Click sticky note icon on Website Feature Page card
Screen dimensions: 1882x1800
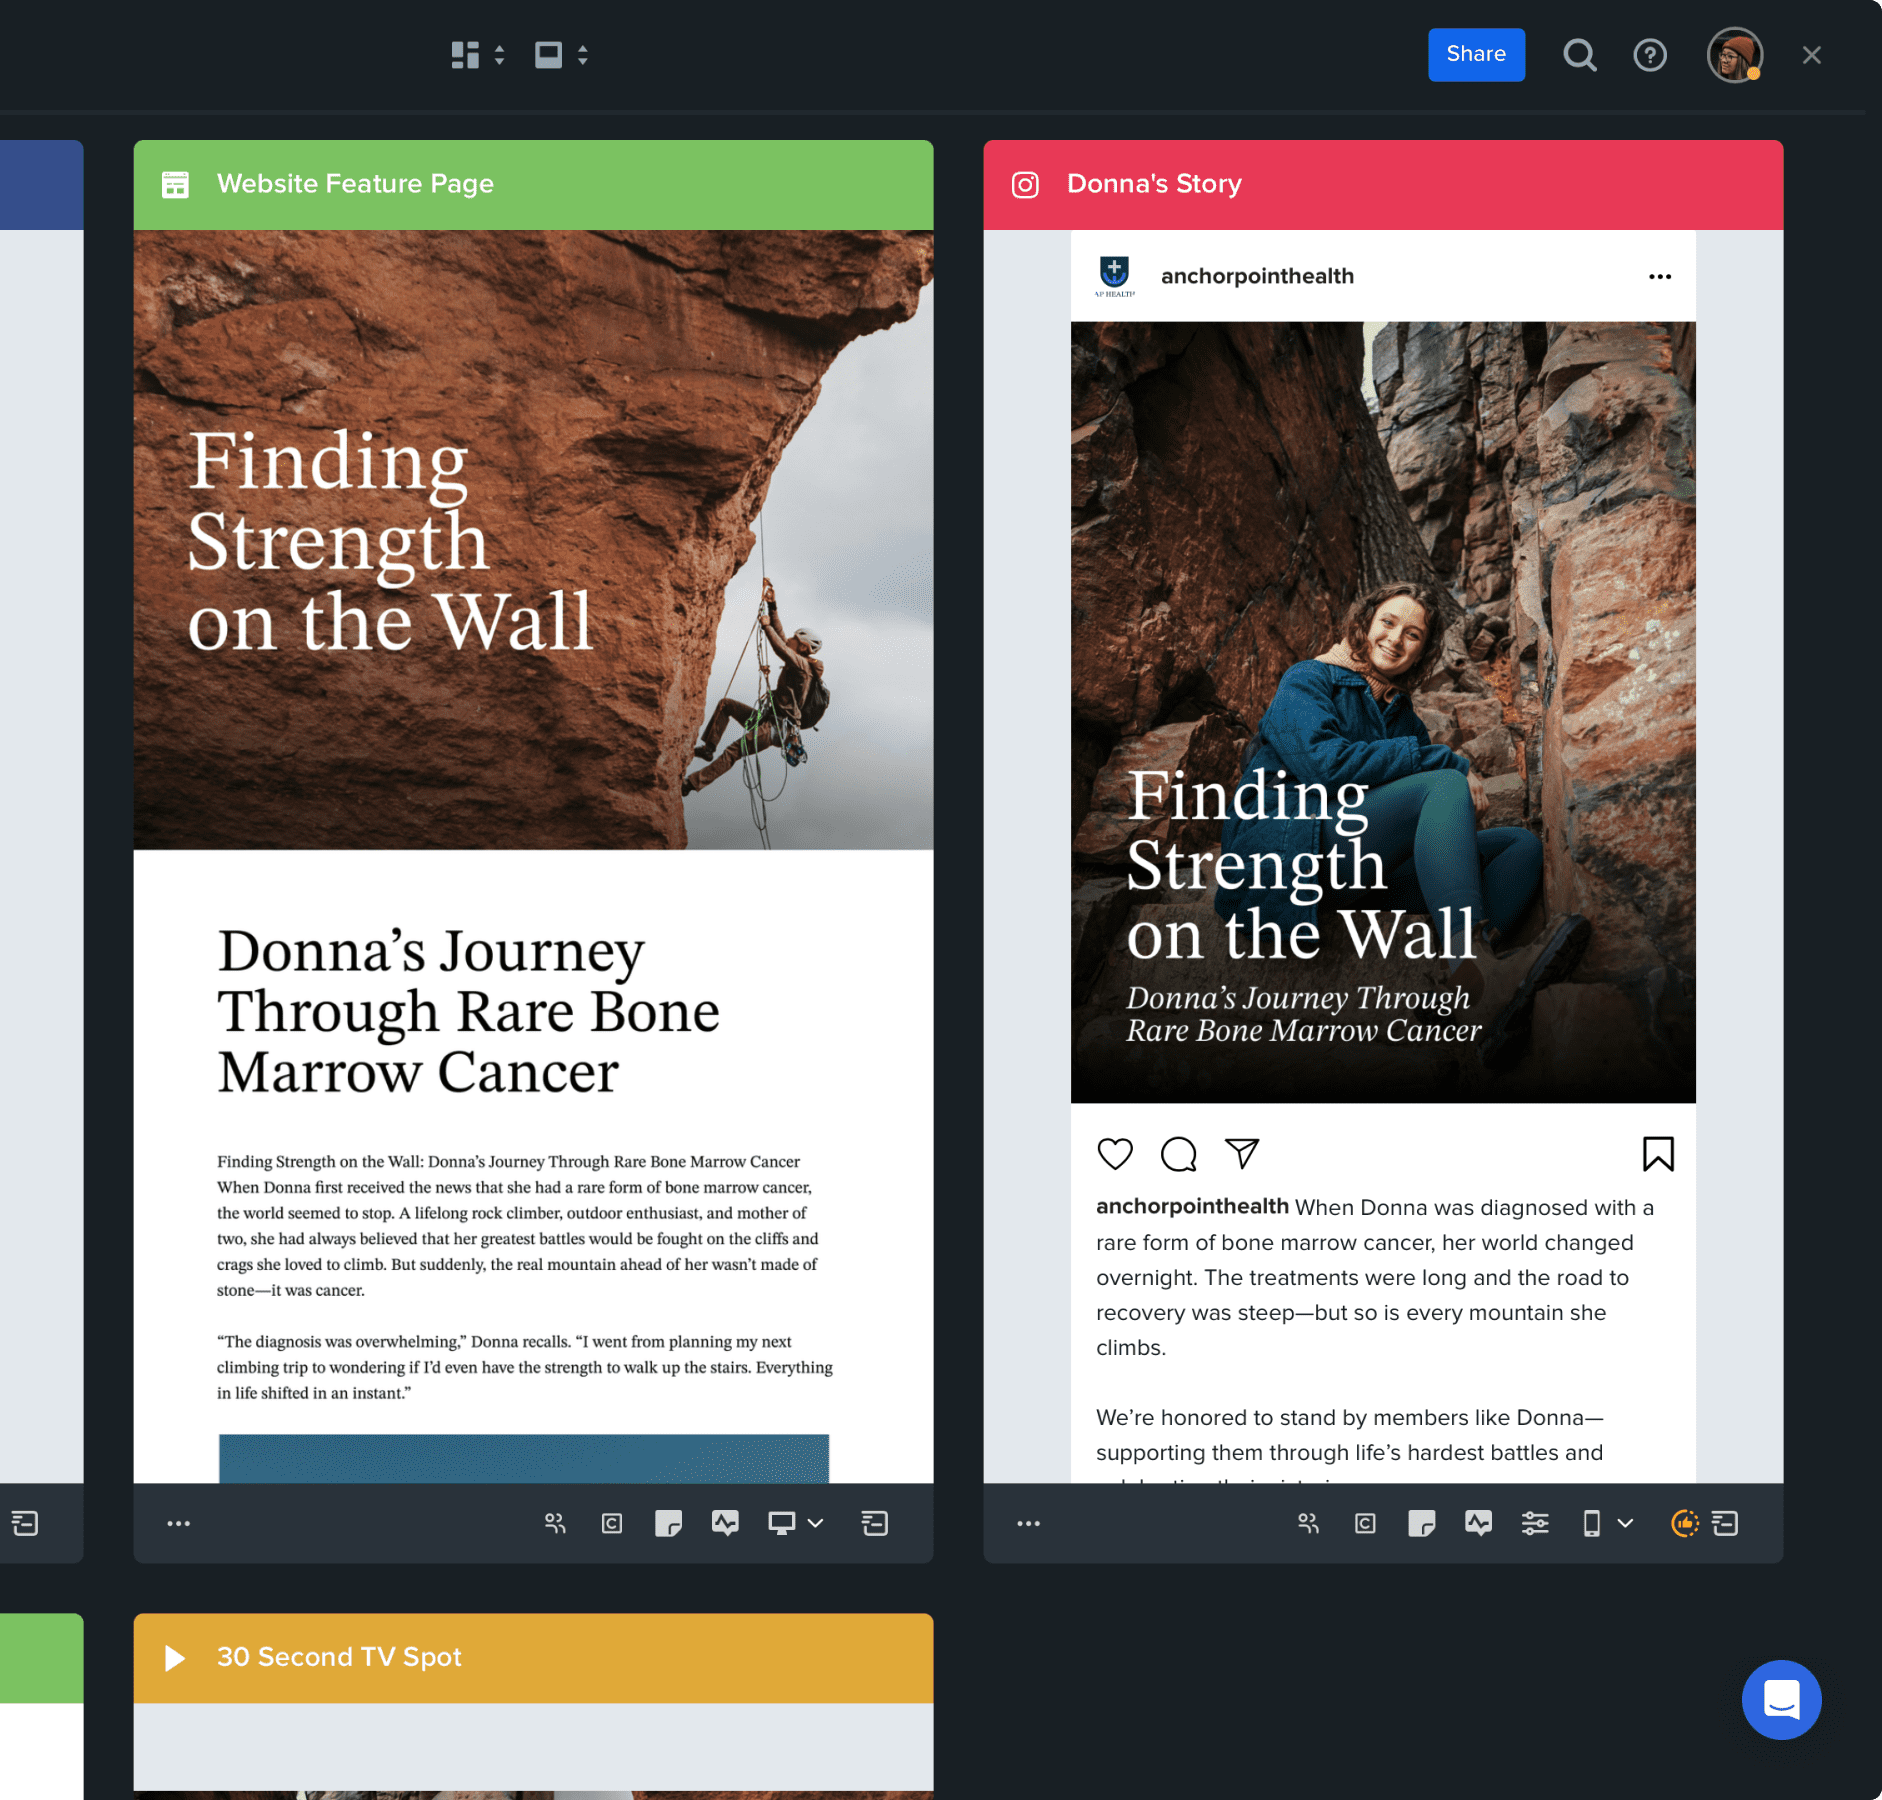tap(668, 1523)
